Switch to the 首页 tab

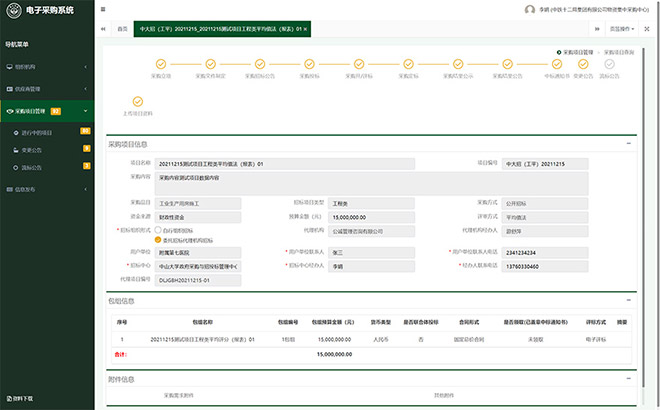pyautogui.click(x=122, y=29)
